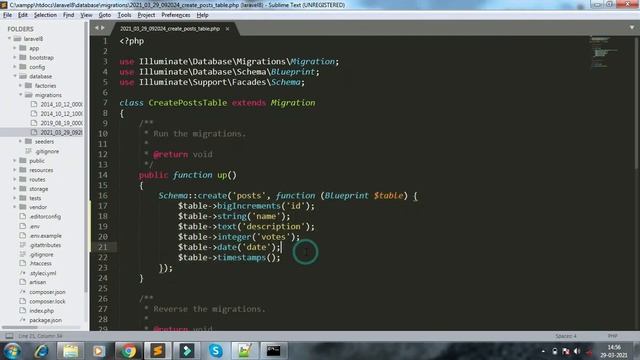Select the create_posts_table.php tab
This screenshot has width=640, height=360.
[x=170, y=29]
